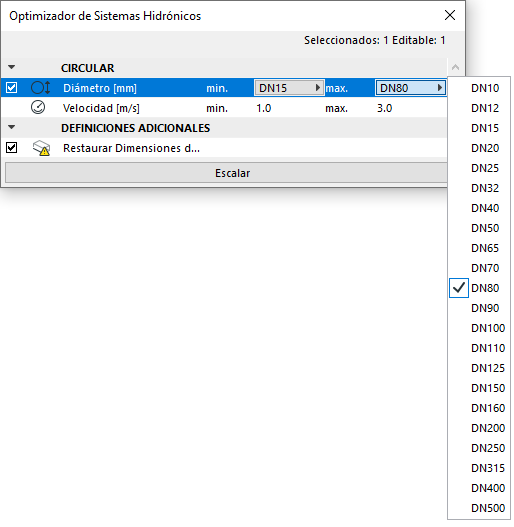Screen dimensions: 514x527
Task: Uncheck the Diámetro [mm] checkbox
Action: pos(12,88)
